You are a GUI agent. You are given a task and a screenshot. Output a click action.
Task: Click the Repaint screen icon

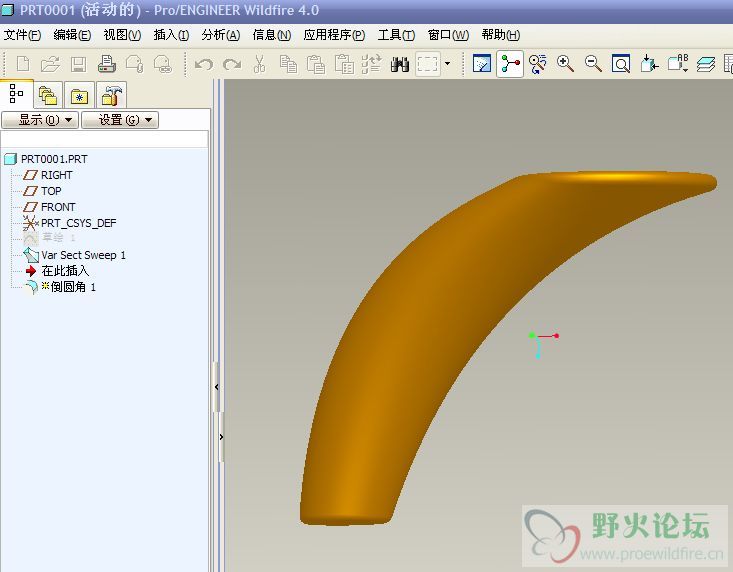click(481, 64)
